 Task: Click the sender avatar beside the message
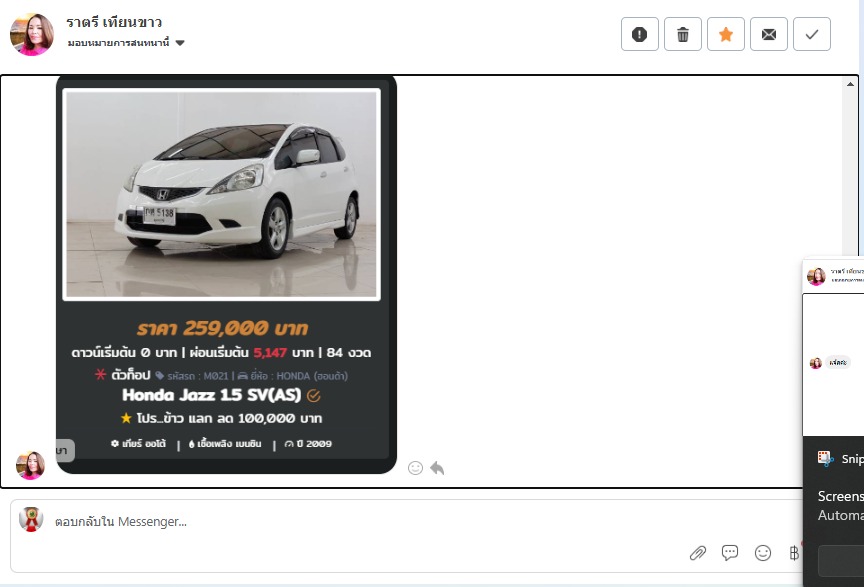[31, 465]
